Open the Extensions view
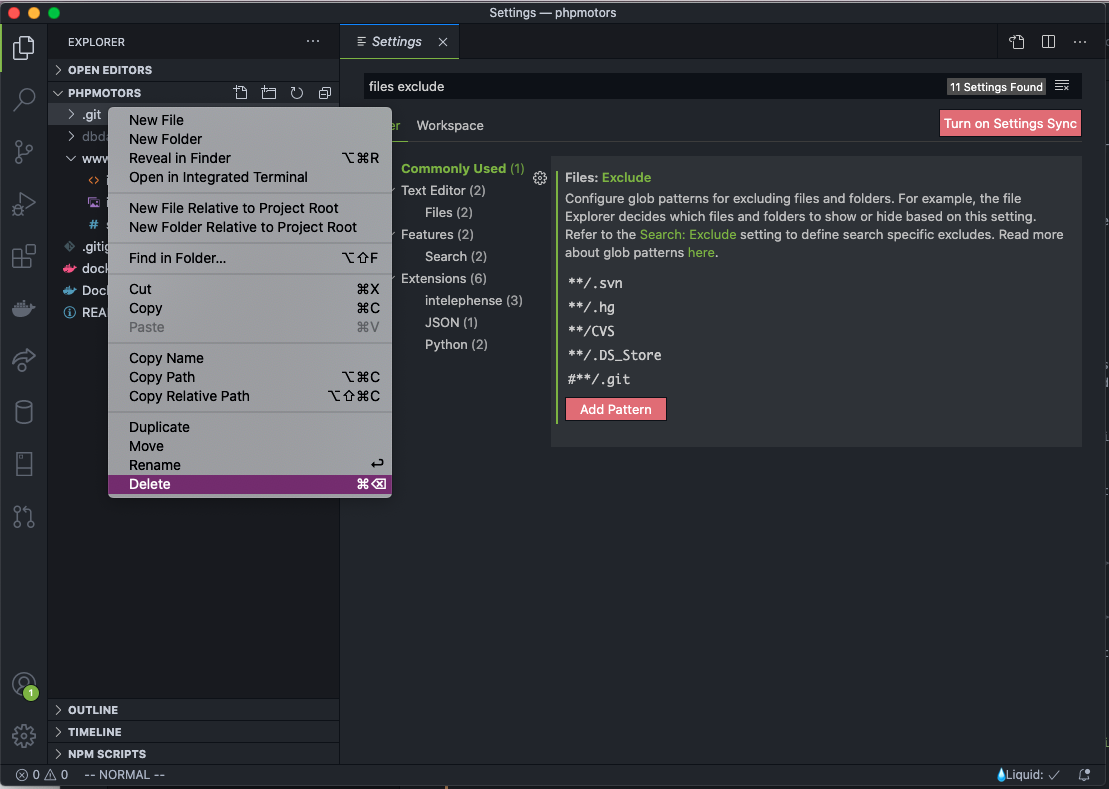1109x789 pixels. (23, 256)
